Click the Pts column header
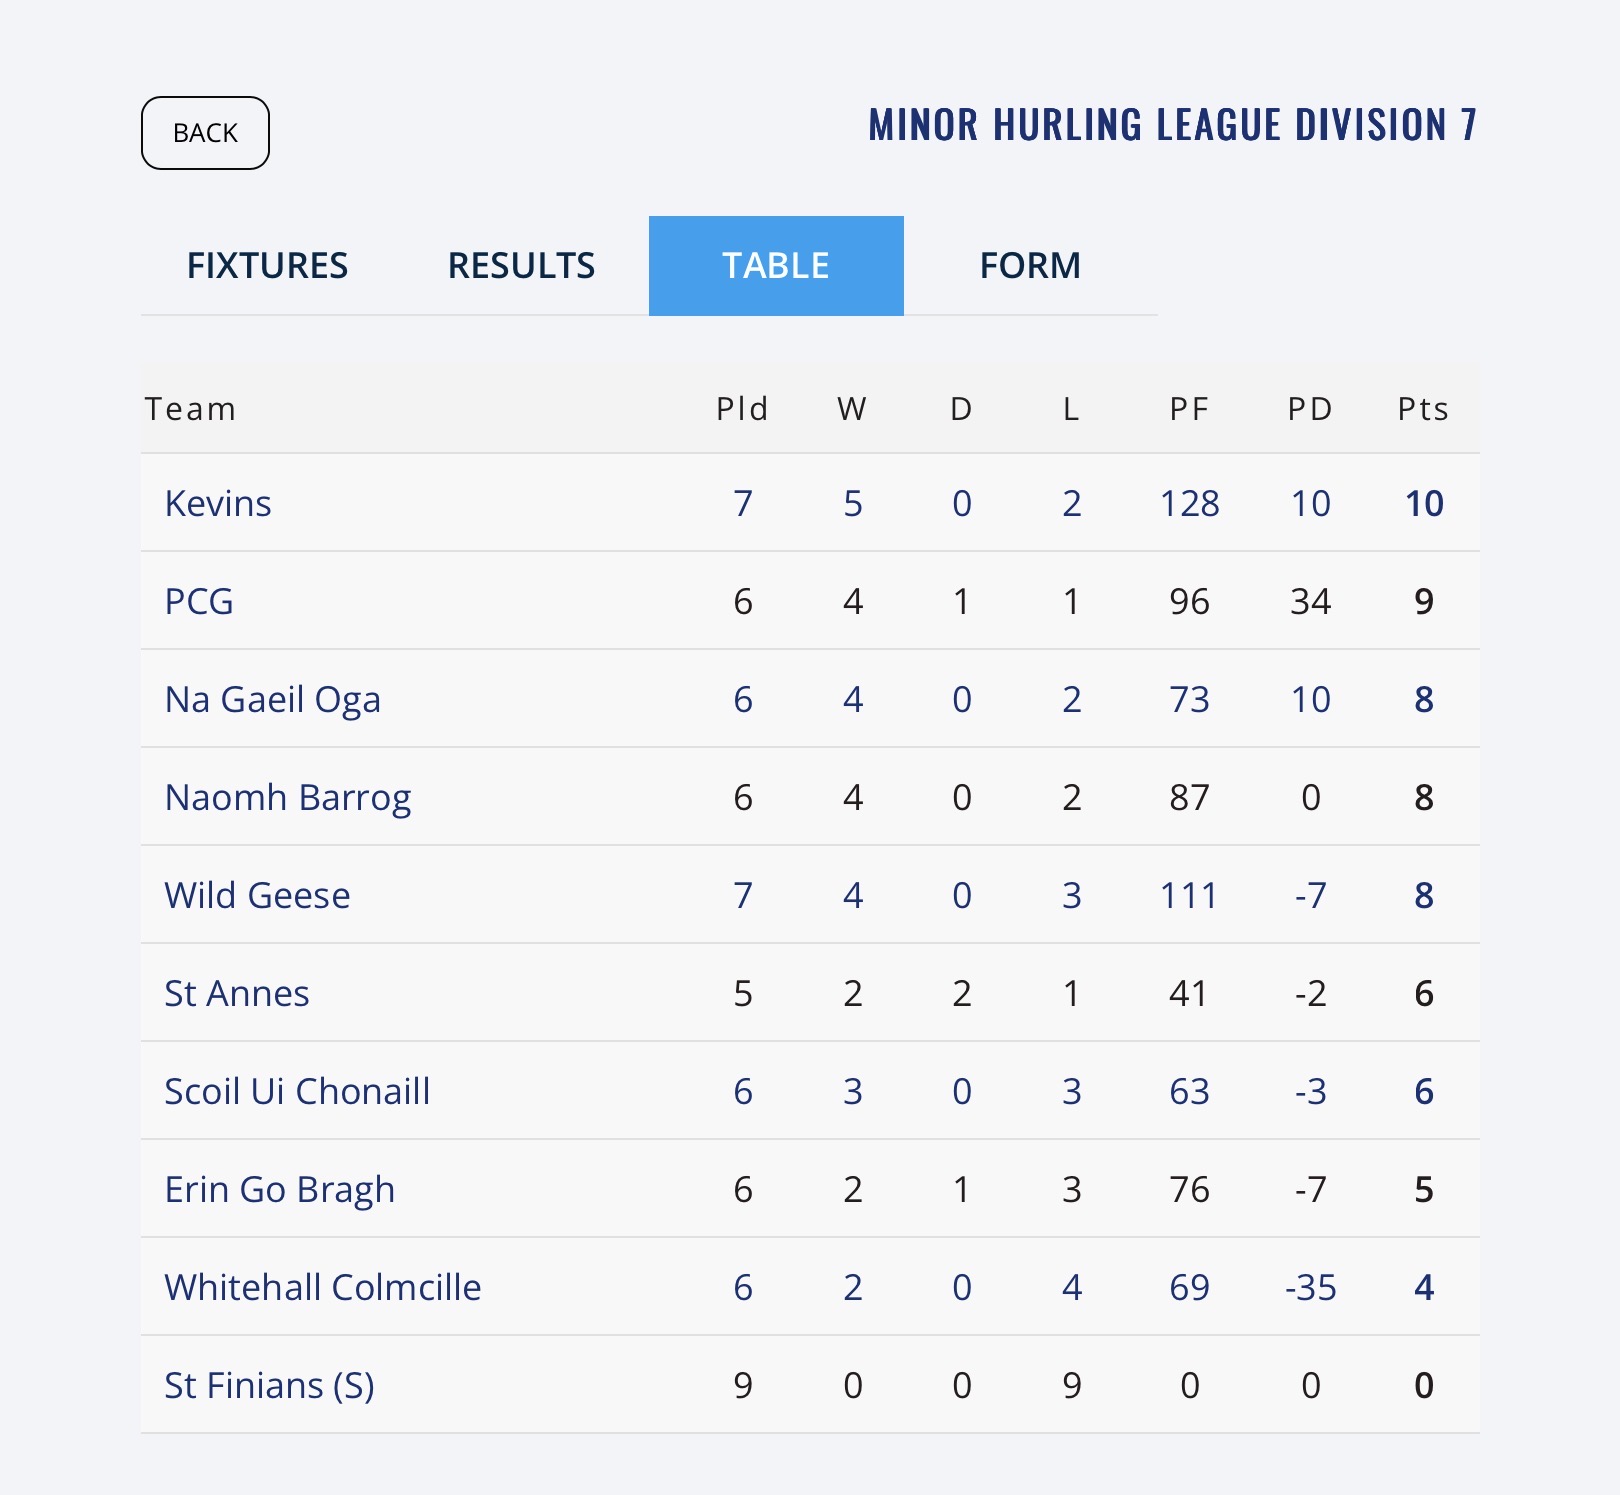 [x=1423, y=409]
